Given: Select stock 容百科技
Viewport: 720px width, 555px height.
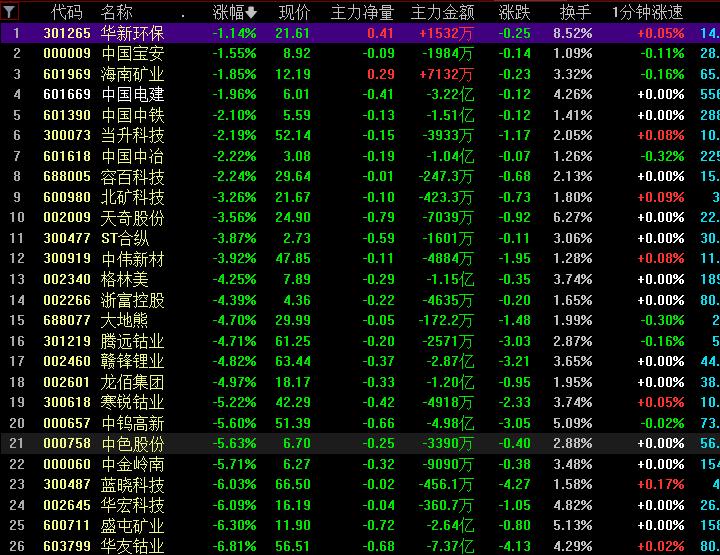Looking at the screenshot, I should click(133, 177).
